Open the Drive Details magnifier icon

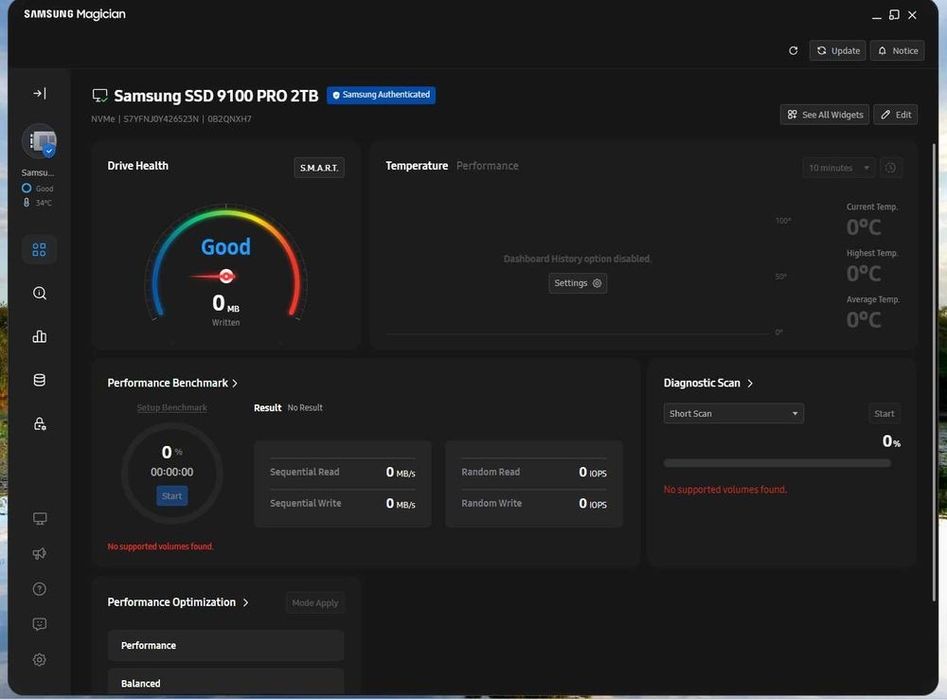click(39, 293)
